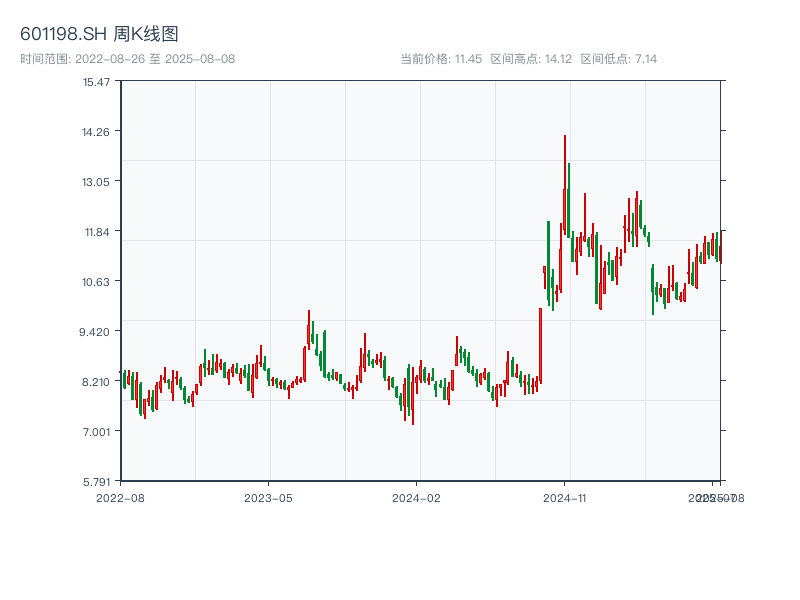
Task: Click the 13.05 y-axis label
Action: coord(96,181)
